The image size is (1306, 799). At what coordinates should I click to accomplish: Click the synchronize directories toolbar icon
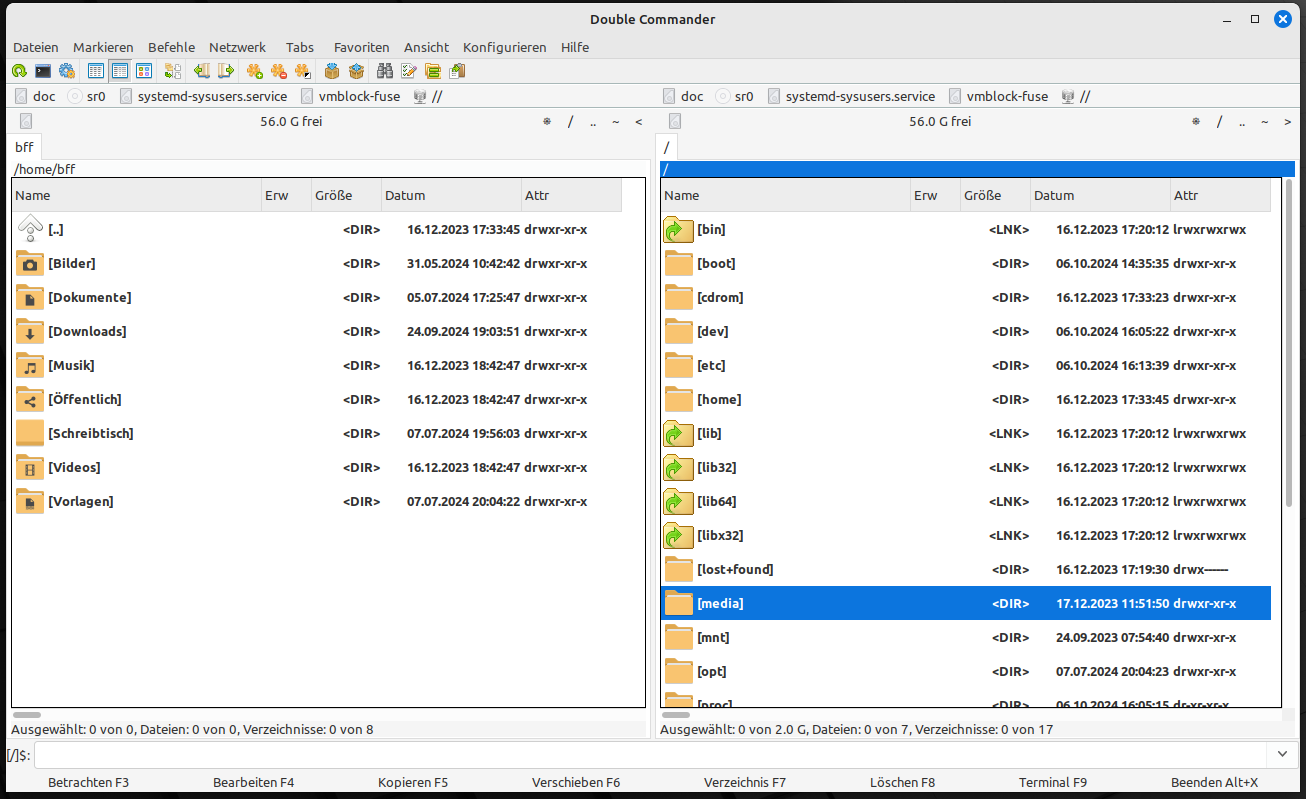433,71
